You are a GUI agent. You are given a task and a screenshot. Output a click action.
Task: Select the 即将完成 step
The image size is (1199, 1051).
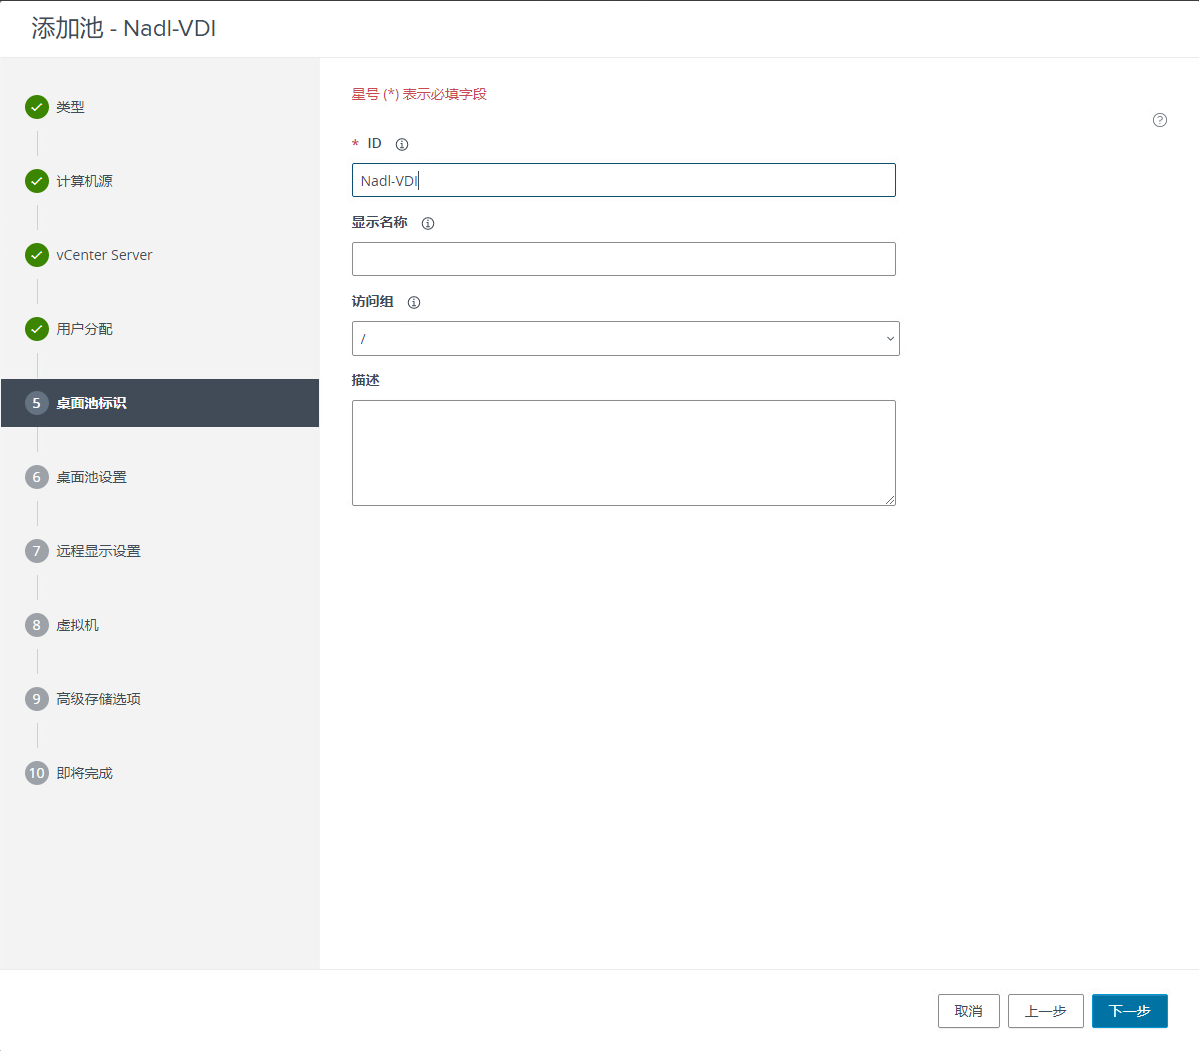point(84,773)
